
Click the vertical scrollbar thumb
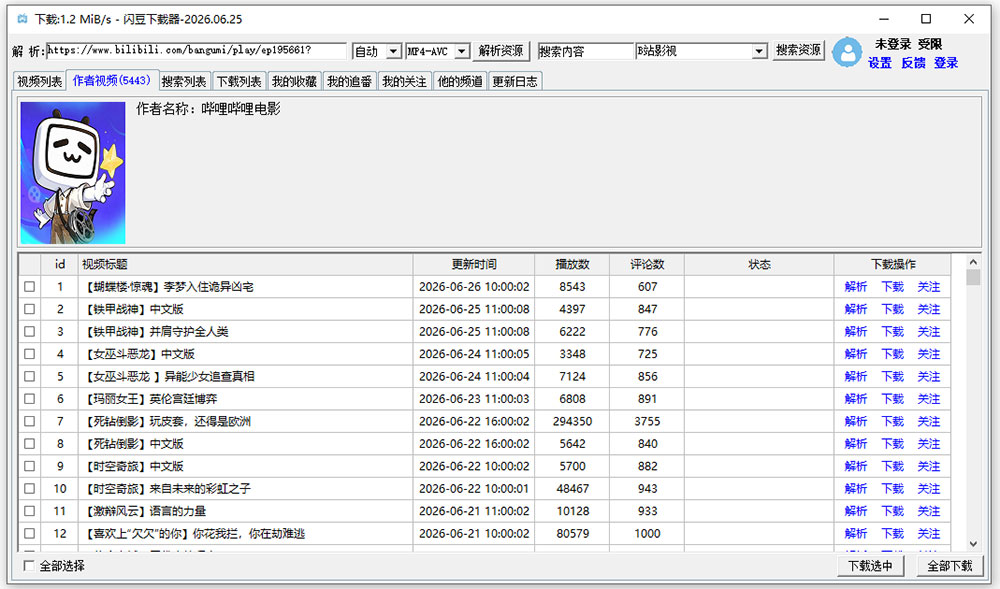[x=973, y=277]
